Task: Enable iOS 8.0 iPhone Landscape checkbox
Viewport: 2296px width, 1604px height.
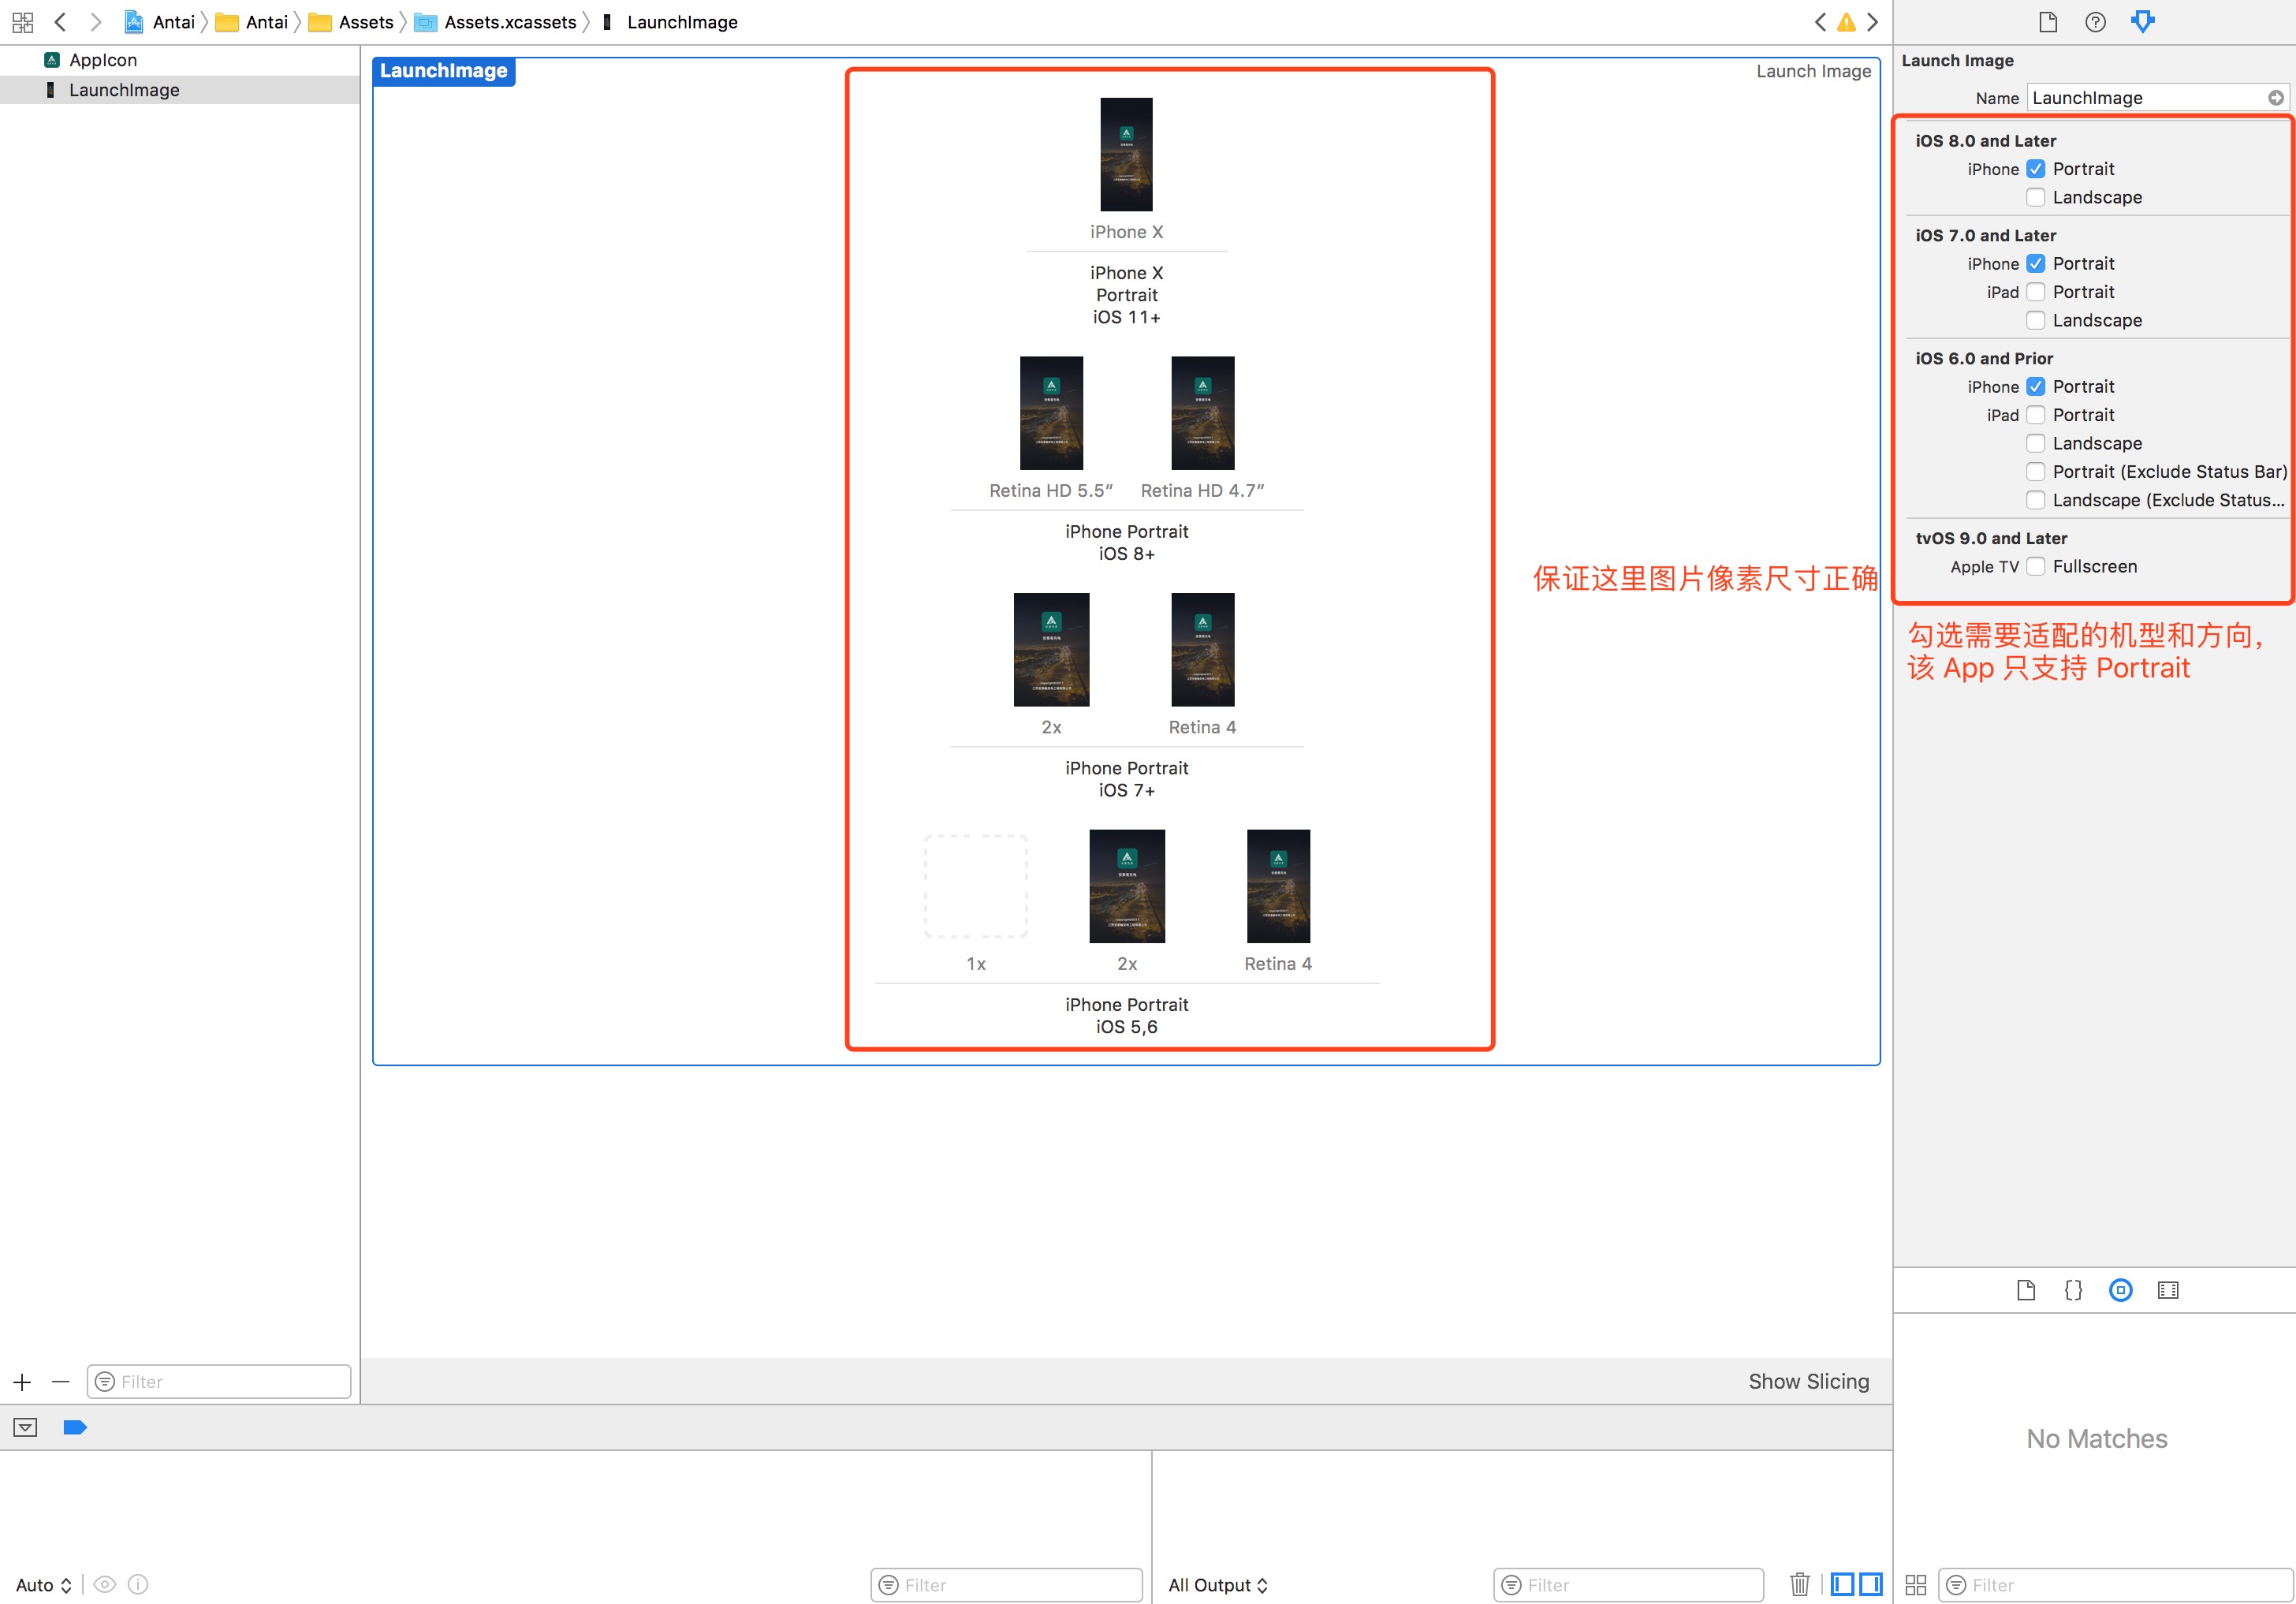Action: [x=2035, y=197]
